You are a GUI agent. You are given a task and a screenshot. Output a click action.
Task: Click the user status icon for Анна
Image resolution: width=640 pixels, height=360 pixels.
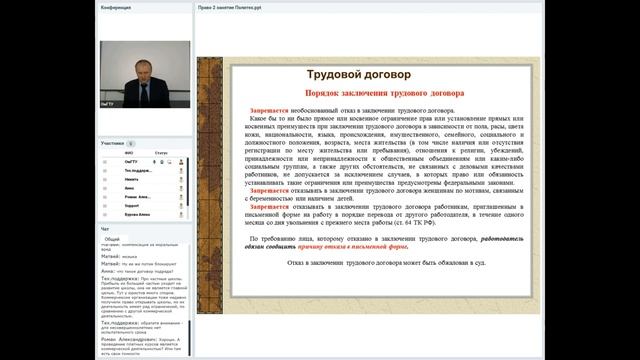(x=181, y=188)
